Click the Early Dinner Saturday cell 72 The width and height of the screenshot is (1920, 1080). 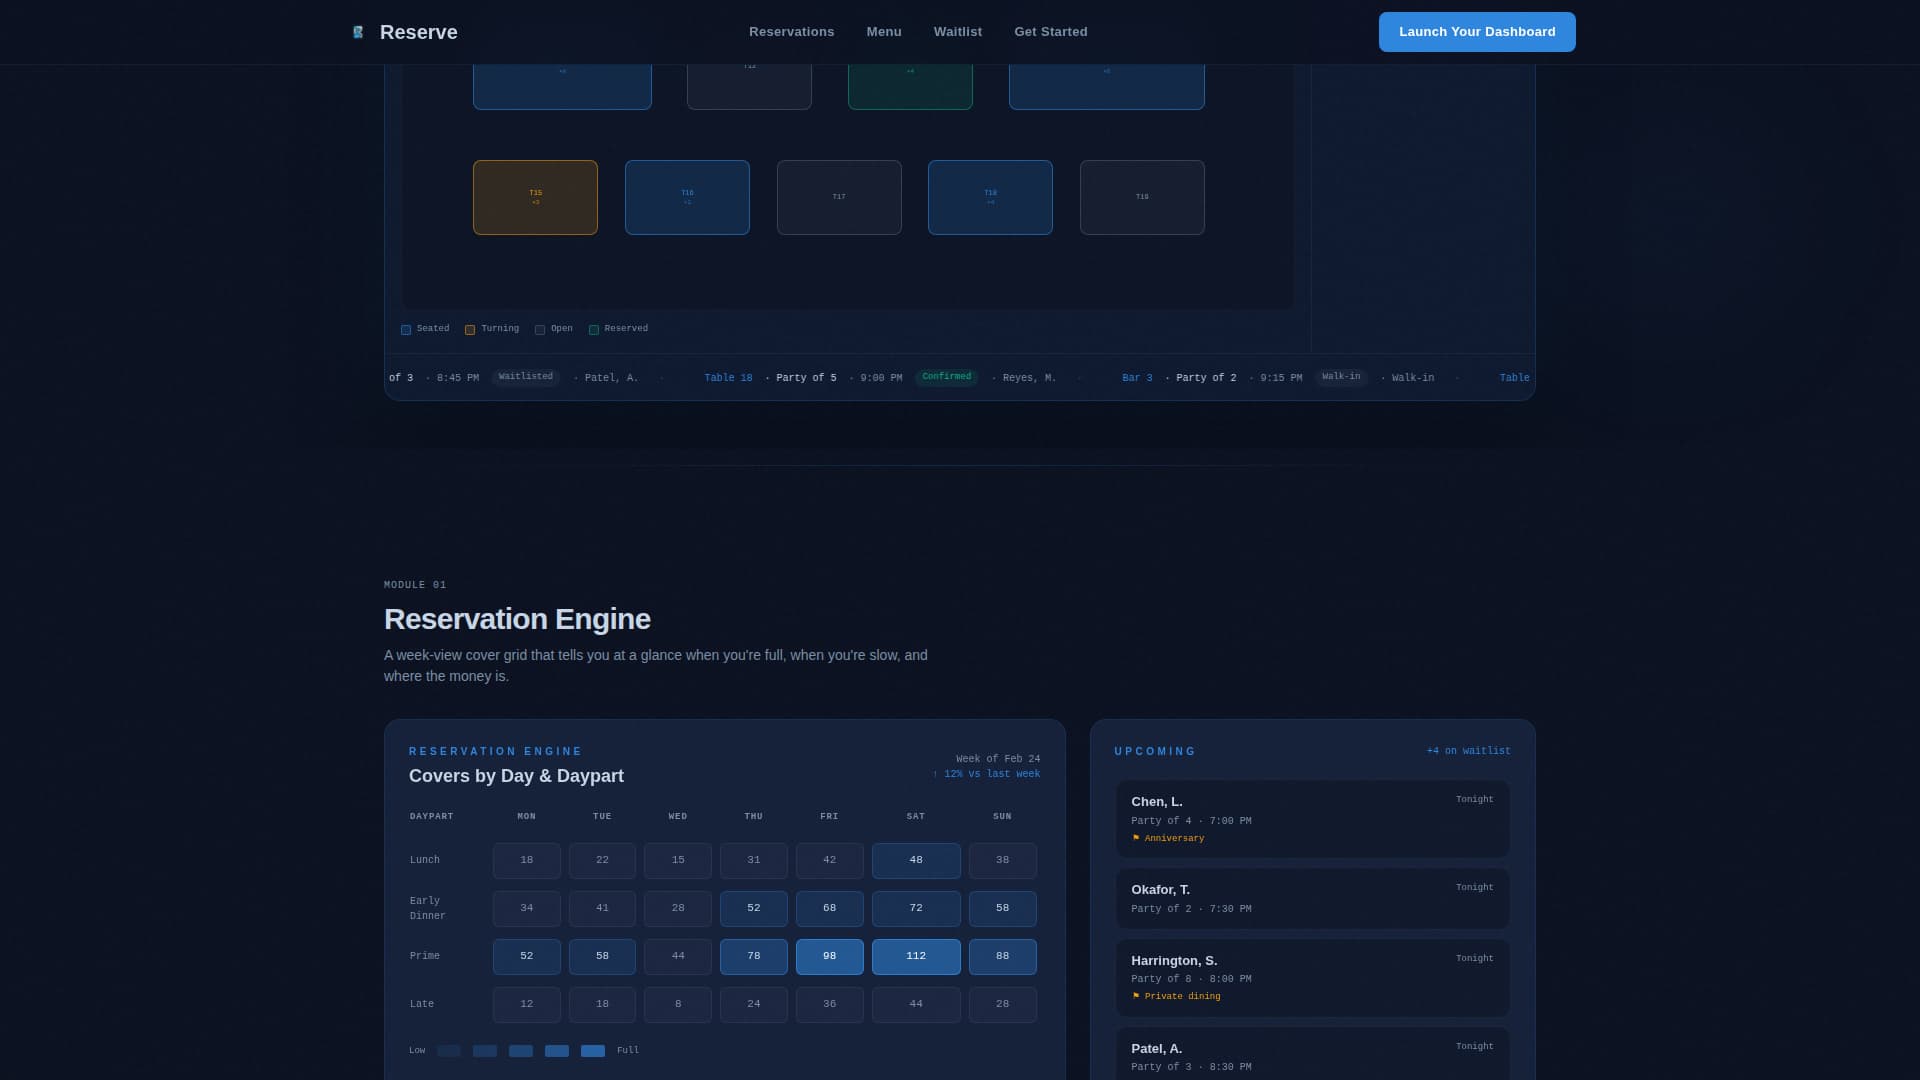pyautogui.click(x=916, y=909)
